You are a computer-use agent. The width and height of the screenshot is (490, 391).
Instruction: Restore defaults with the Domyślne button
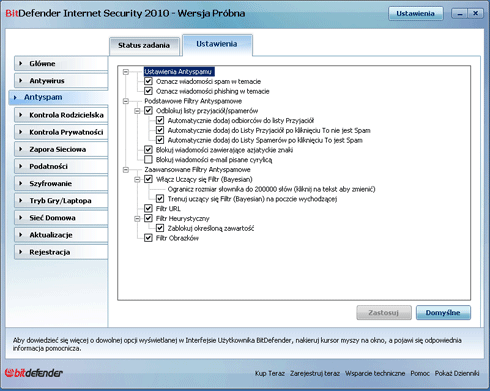[x=443, y=313]
